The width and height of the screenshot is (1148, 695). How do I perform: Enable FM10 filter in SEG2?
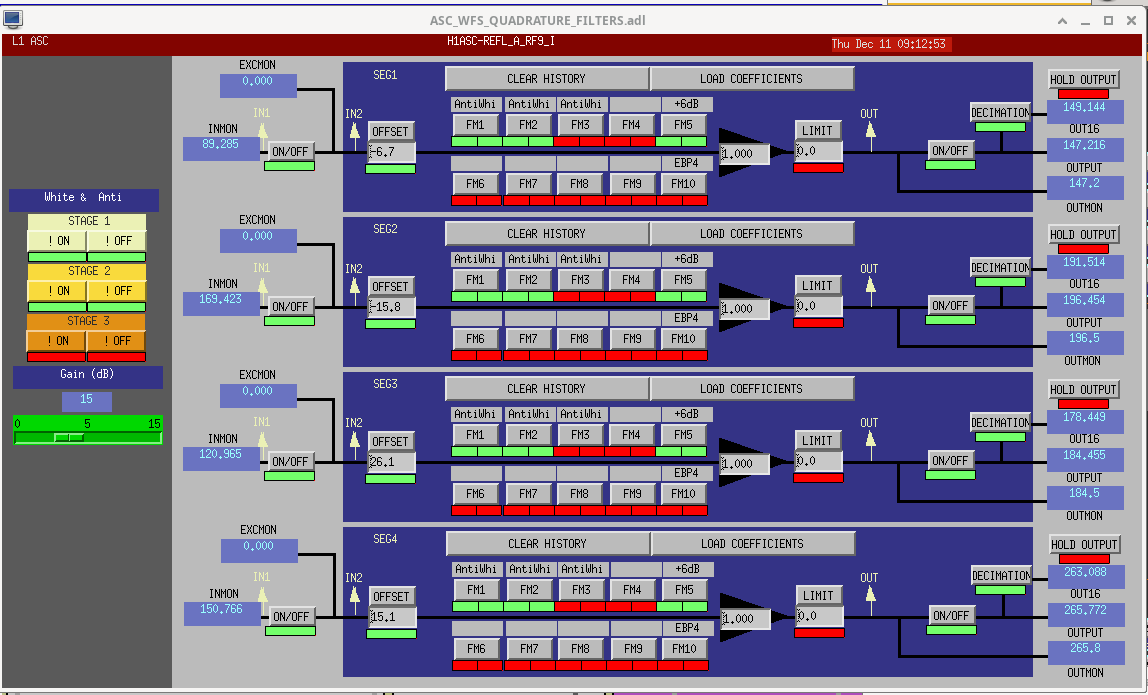[x=683, y=339]
